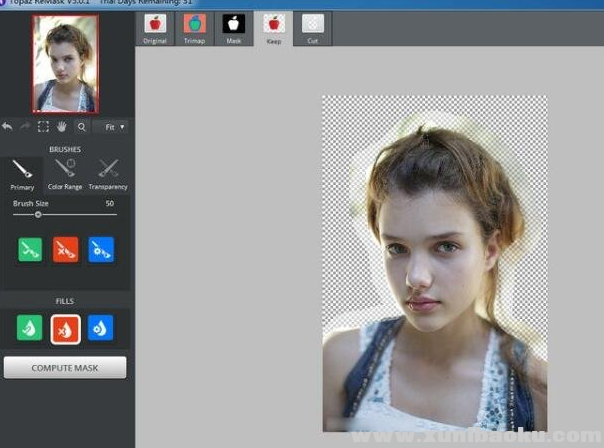604x448 pixels.
Task: Click the undo arrow icon
Action: (8, 127)
